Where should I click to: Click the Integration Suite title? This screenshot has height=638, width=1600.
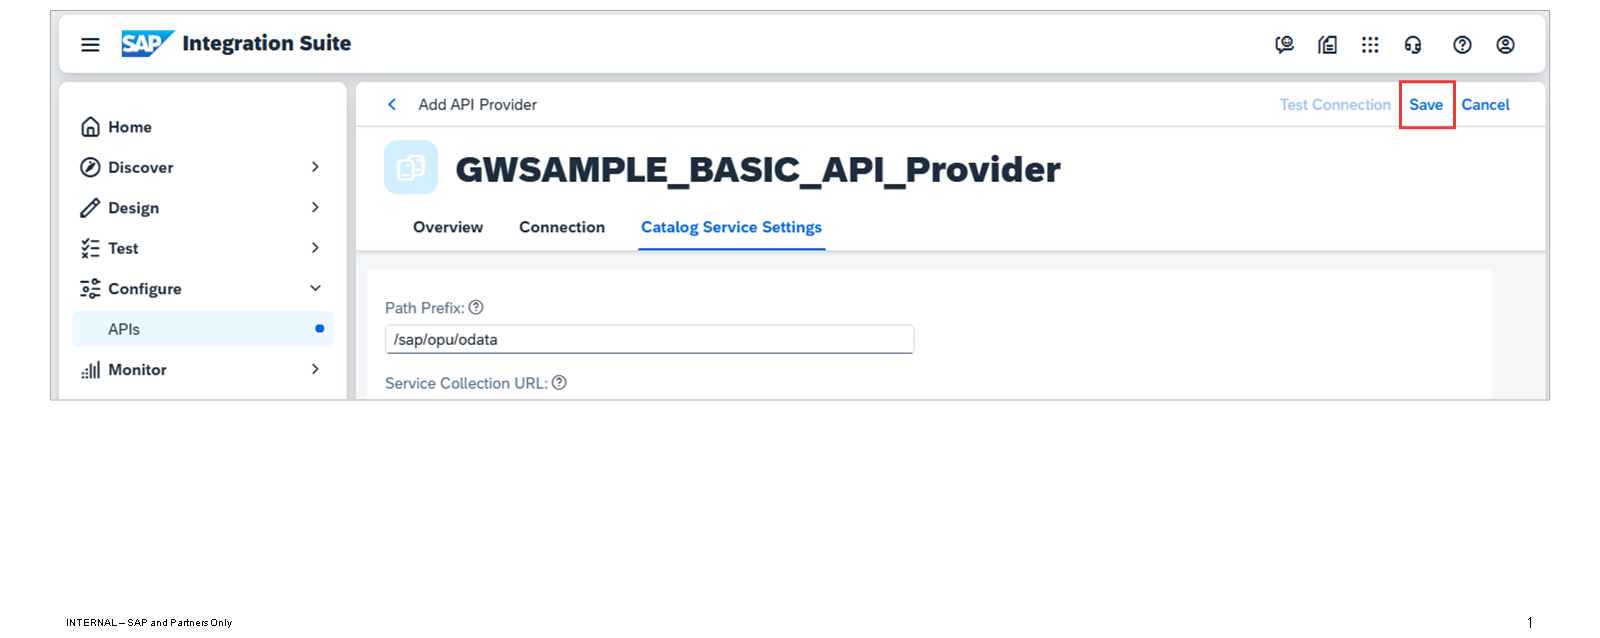coord(267,43)
